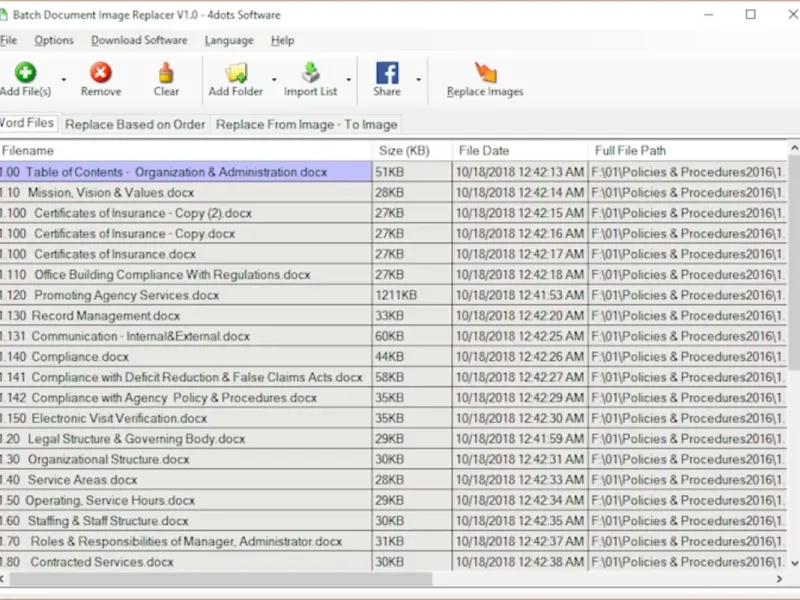Click the file list scroll down arrow

[794, 563]
